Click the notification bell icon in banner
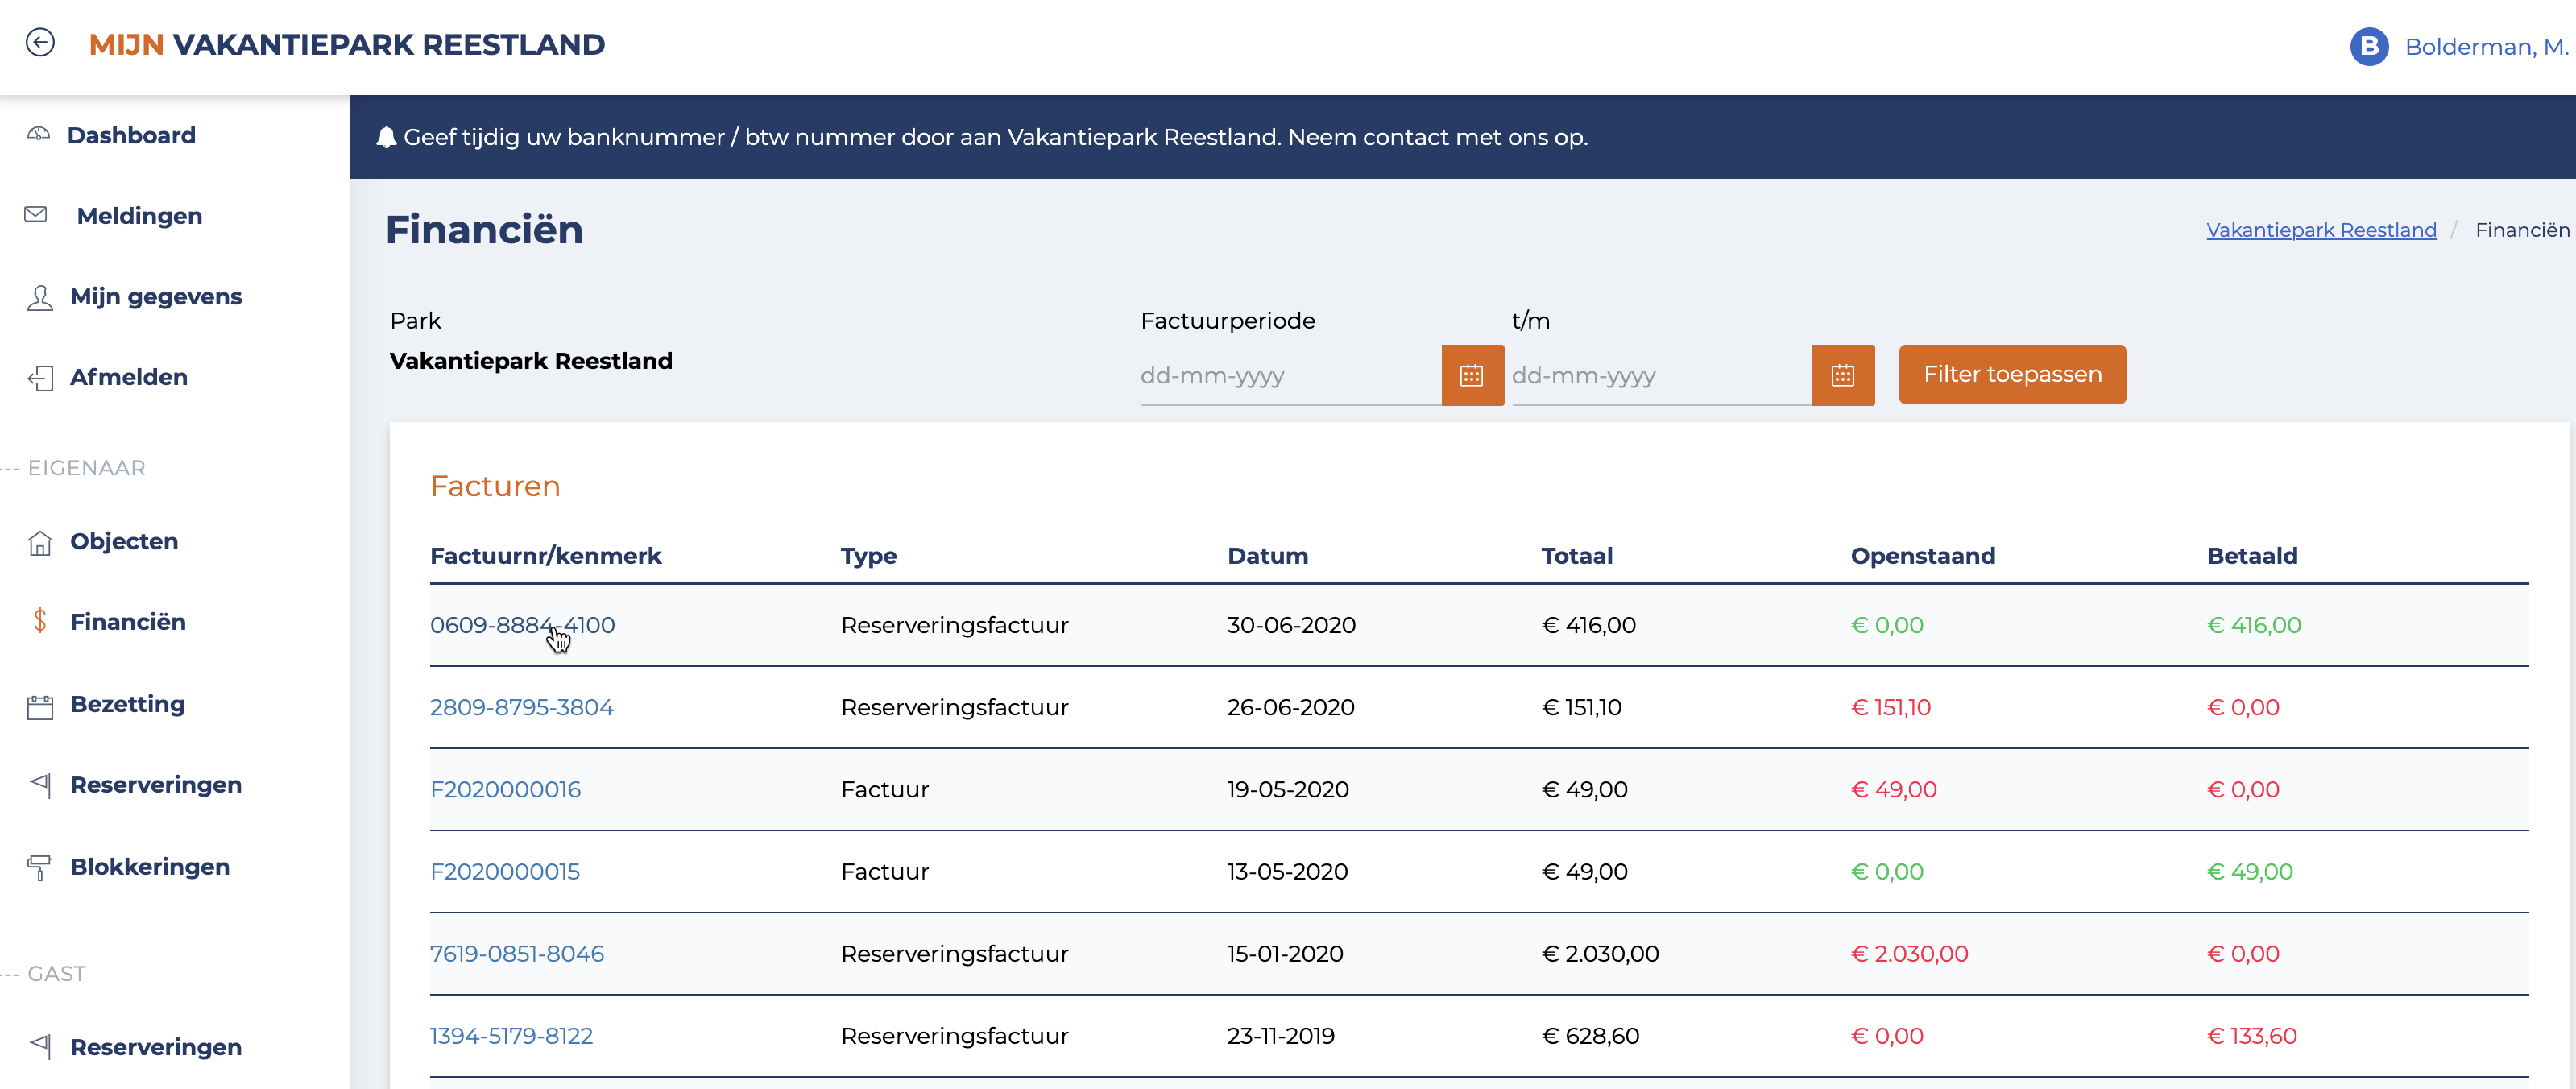The width and height of the screenshot is (2576, 1089). pos(386,137)
